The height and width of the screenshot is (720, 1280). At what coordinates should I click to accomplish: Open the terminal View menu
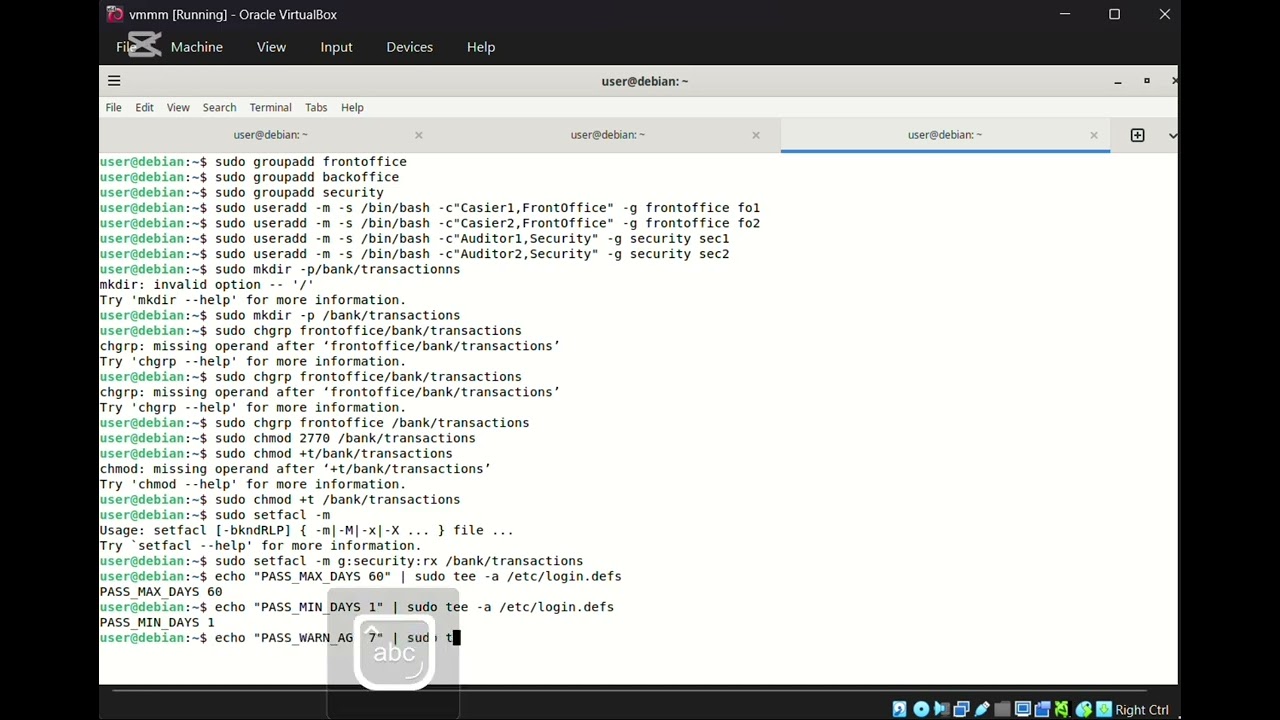click(x=178, y=107)
